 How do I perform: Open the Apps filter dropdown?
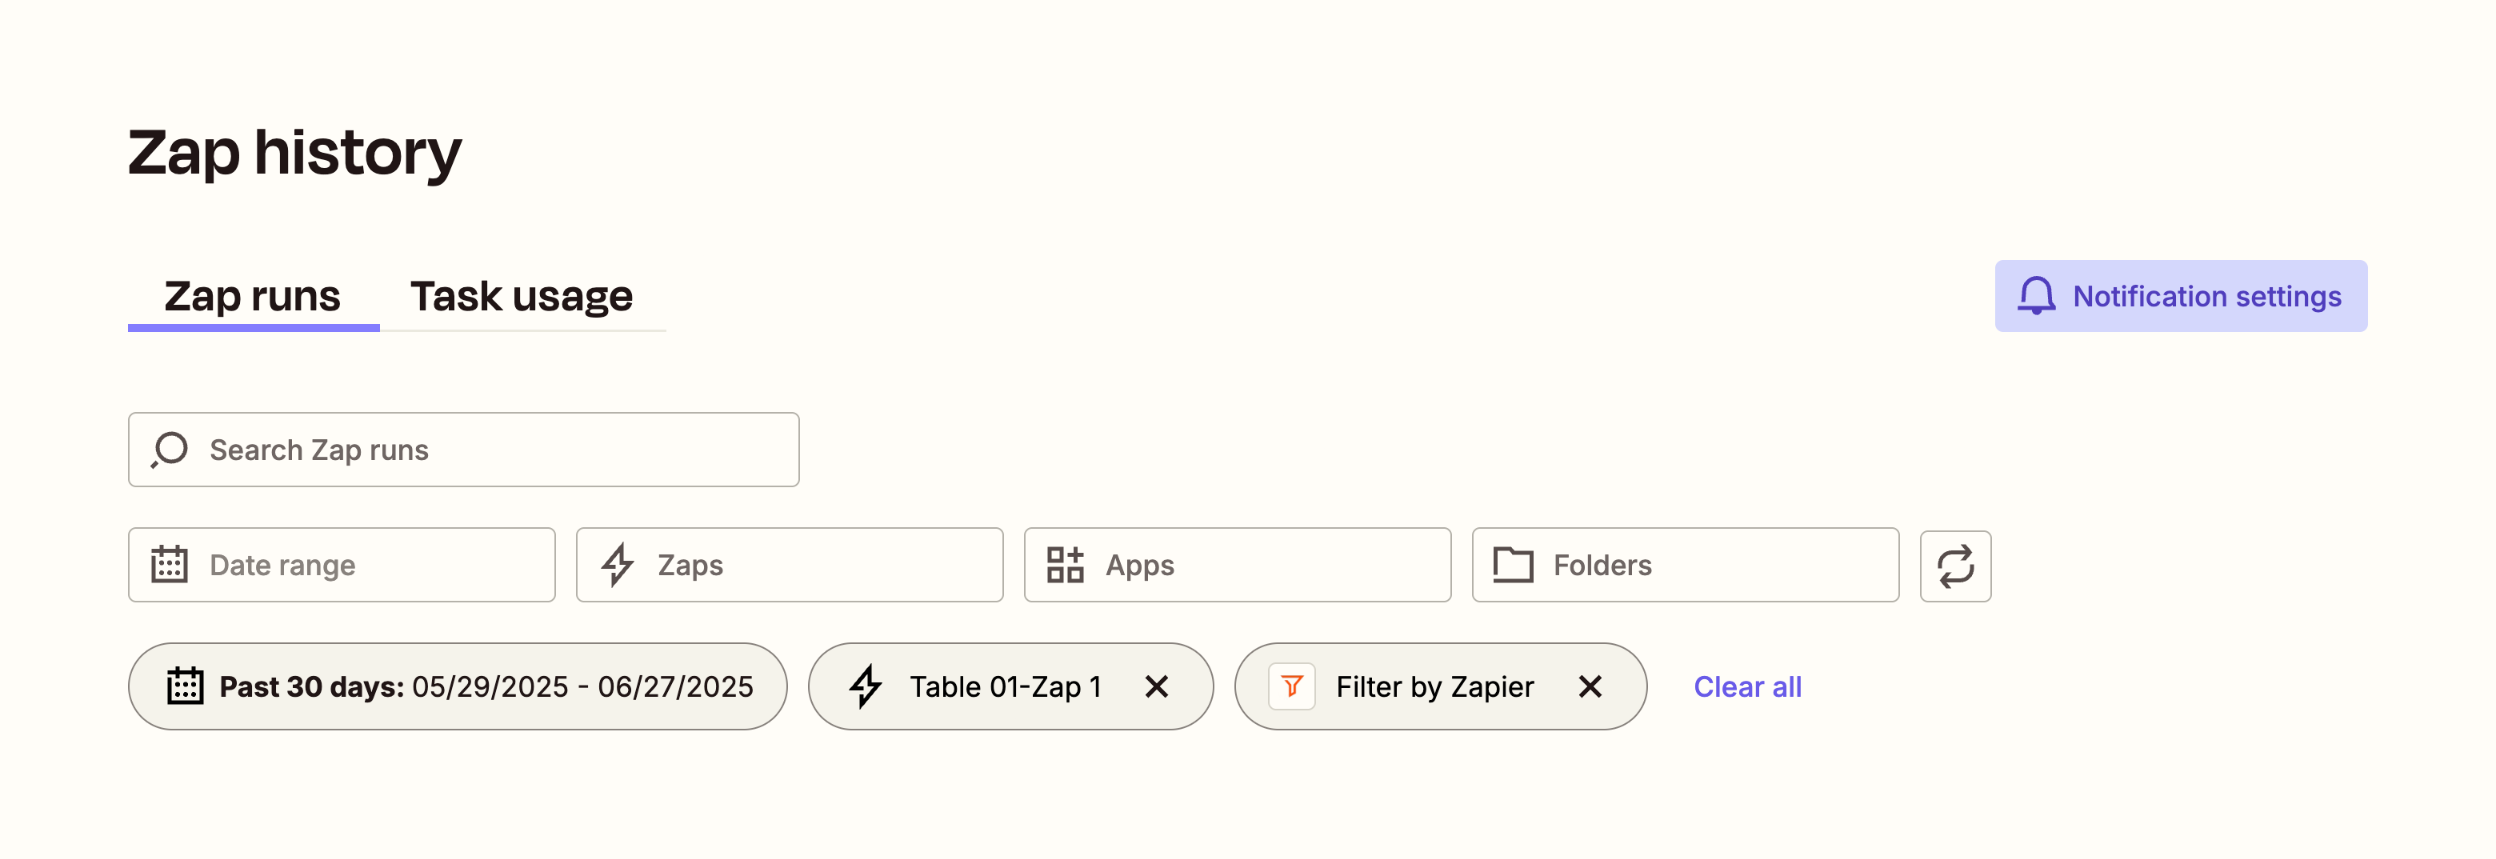[x=1237, y=564]
